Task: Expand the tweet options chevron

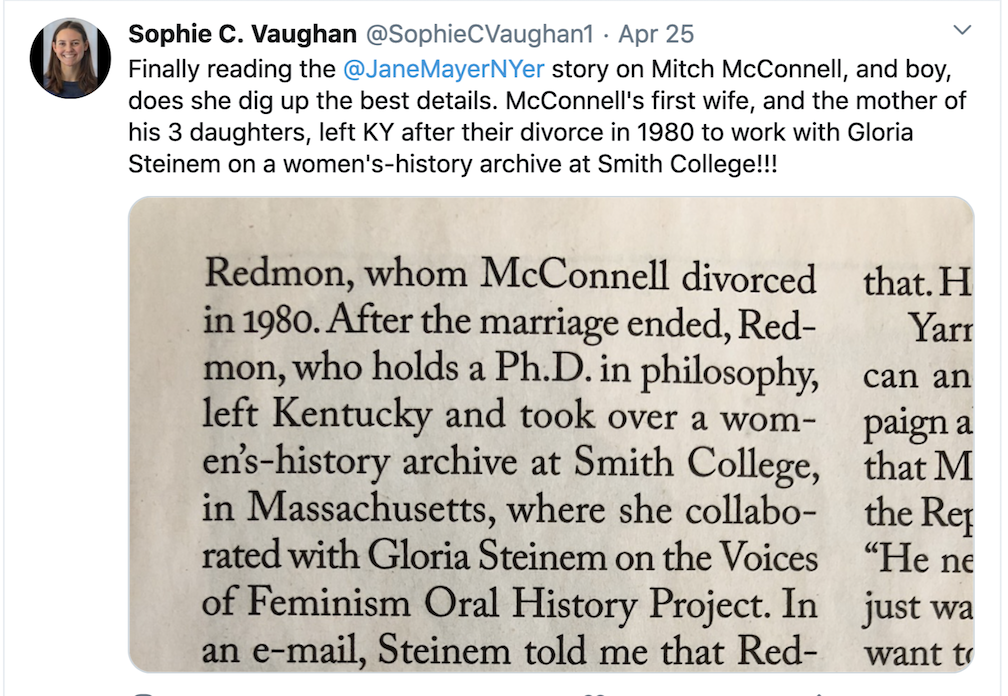Action: [x=963, y=32]
